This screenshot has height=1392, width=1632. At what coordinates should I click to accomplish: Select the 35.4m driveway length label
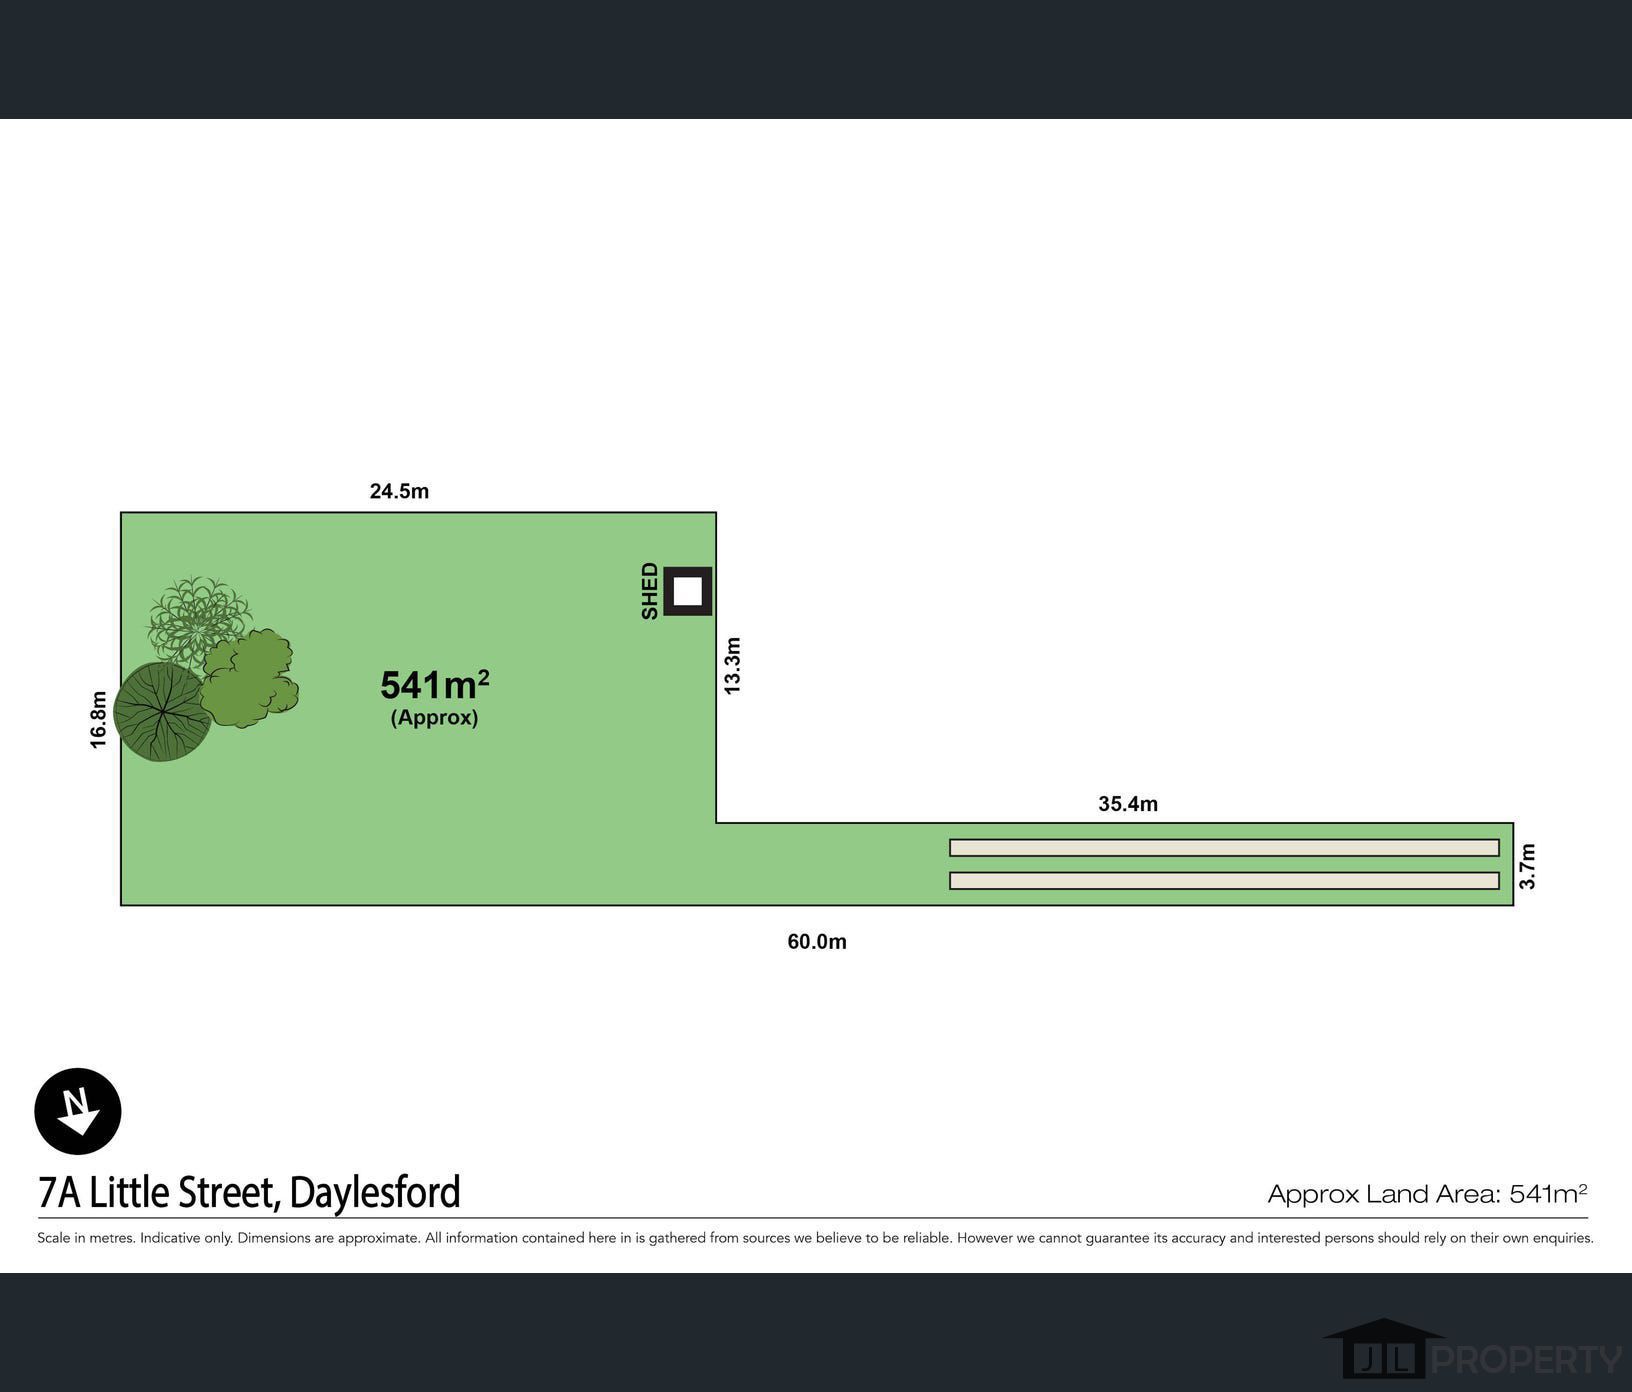1127,804
